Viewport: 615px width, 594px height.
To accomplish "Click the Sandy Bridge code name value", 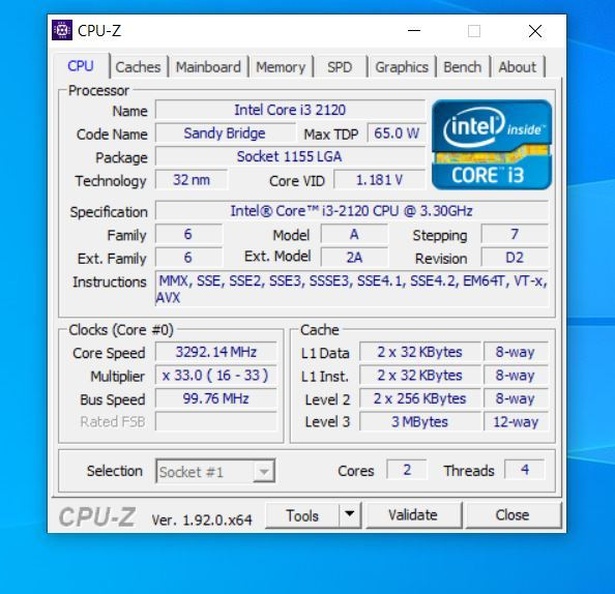I will point(225,133).
